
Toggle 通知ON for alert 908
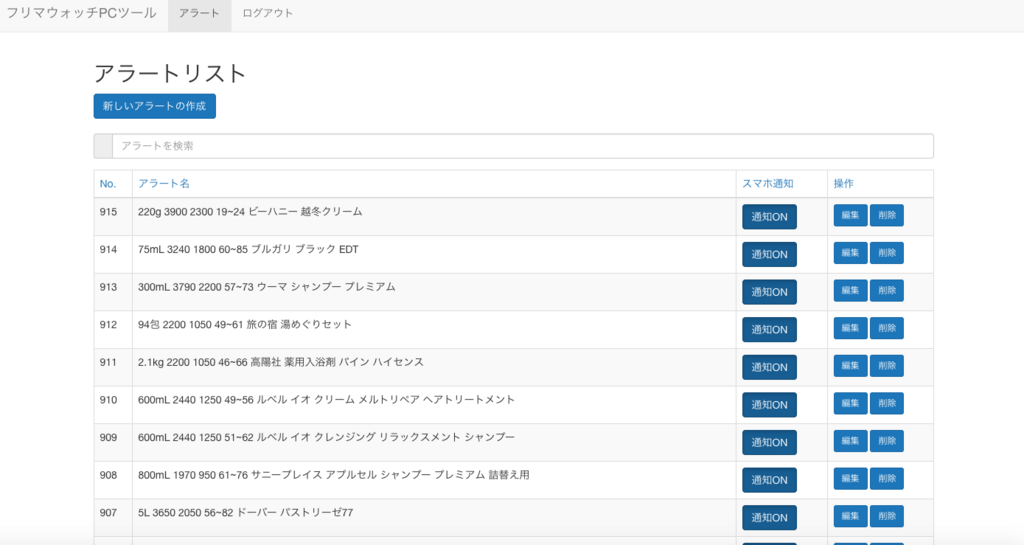769,480
